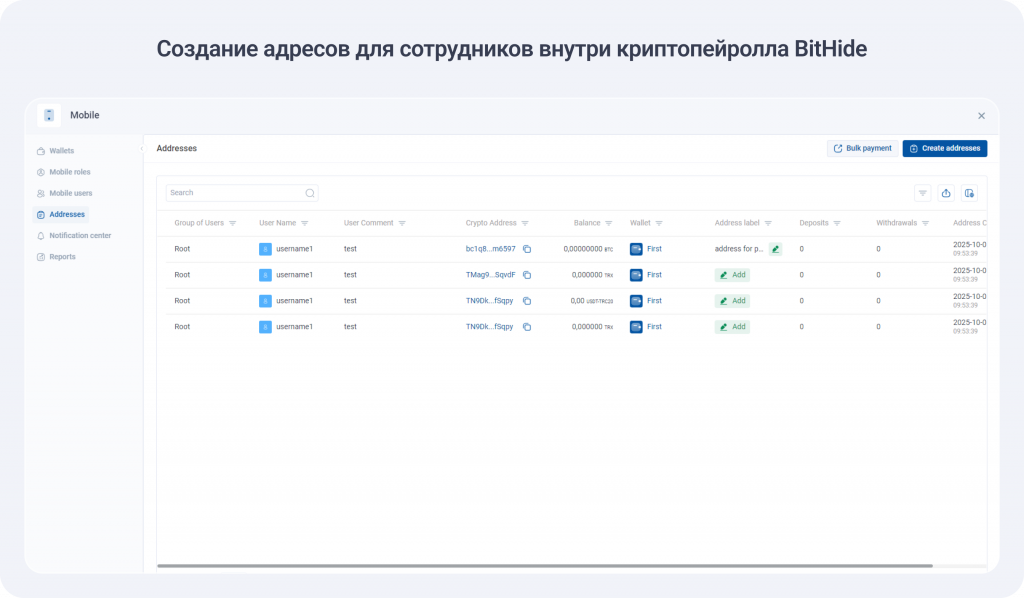Click the Mobile app icon in header

click(x=49, y=115)
